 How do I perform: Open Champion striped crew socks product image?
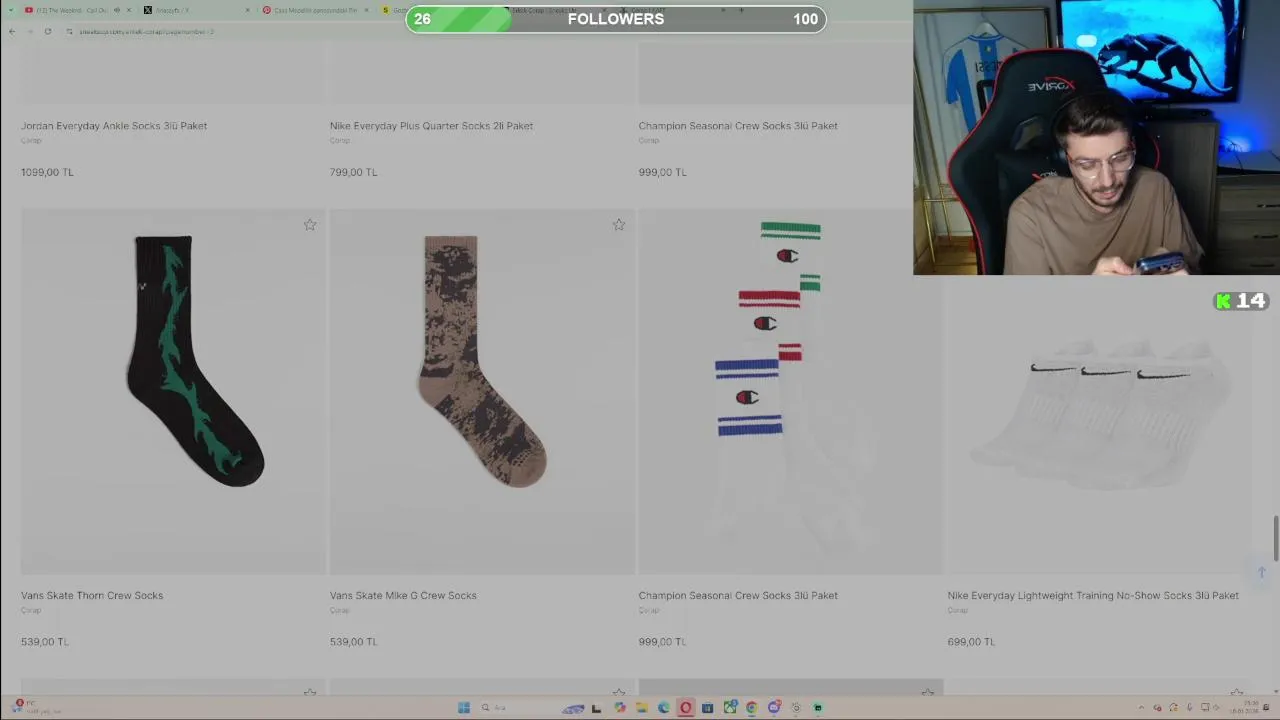click(x=791, y=391)
